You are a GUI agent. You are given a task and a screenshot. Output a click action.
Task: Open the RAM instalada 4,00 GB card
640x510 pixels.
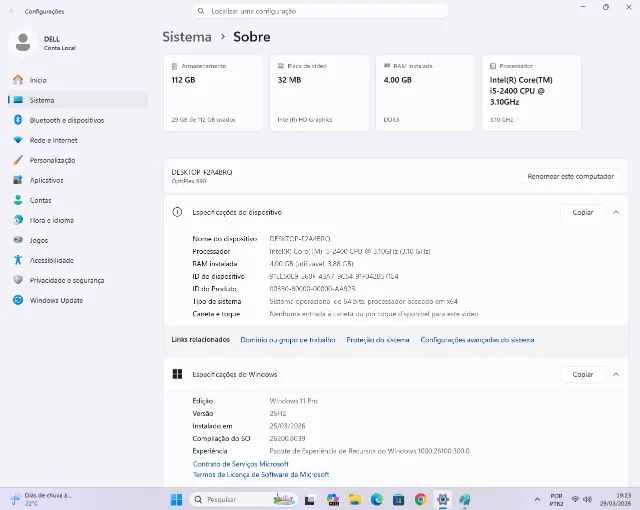pos(425,93)
